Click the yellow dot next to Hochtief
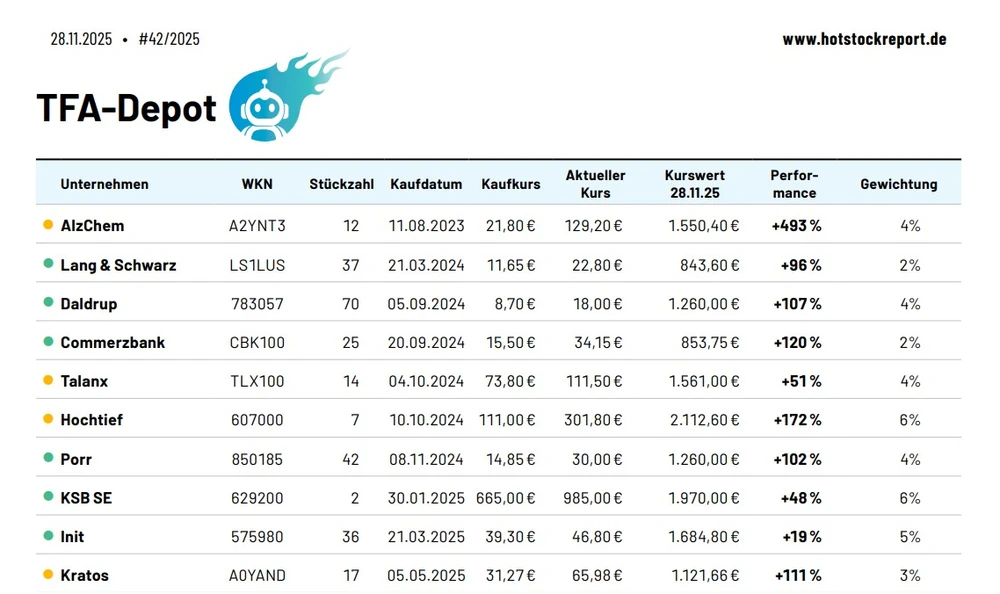 47,420
